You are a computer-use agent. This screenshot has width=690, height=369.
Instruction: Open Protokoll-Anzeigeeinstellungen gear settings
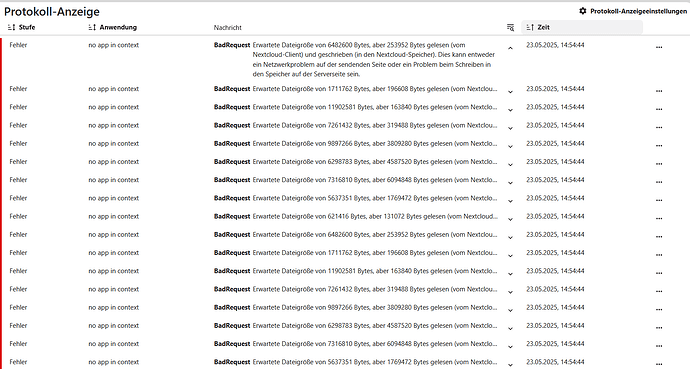pos(583,11)
